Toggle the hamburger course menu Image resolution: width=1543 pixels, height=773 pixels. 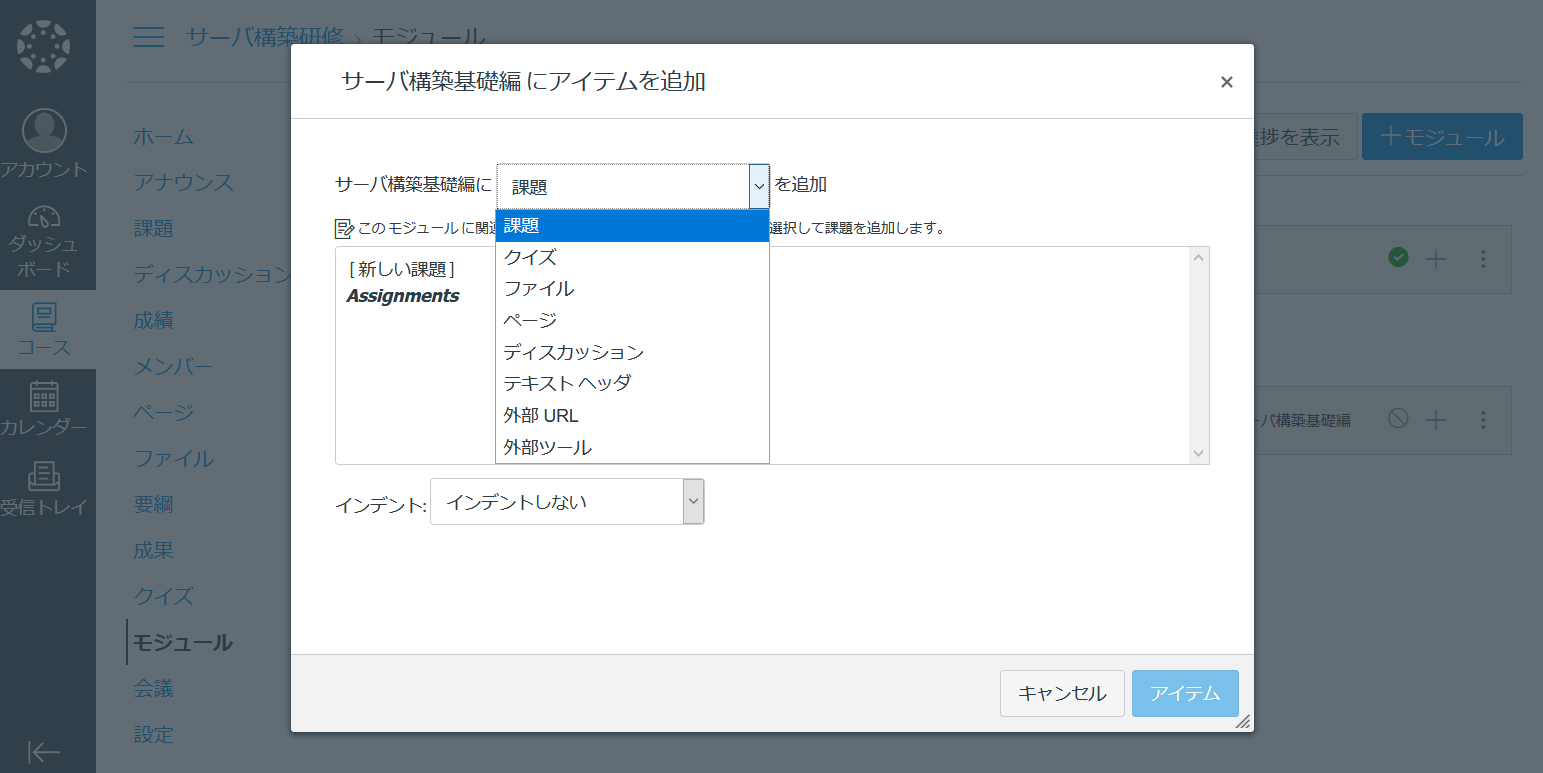point(149,37)
